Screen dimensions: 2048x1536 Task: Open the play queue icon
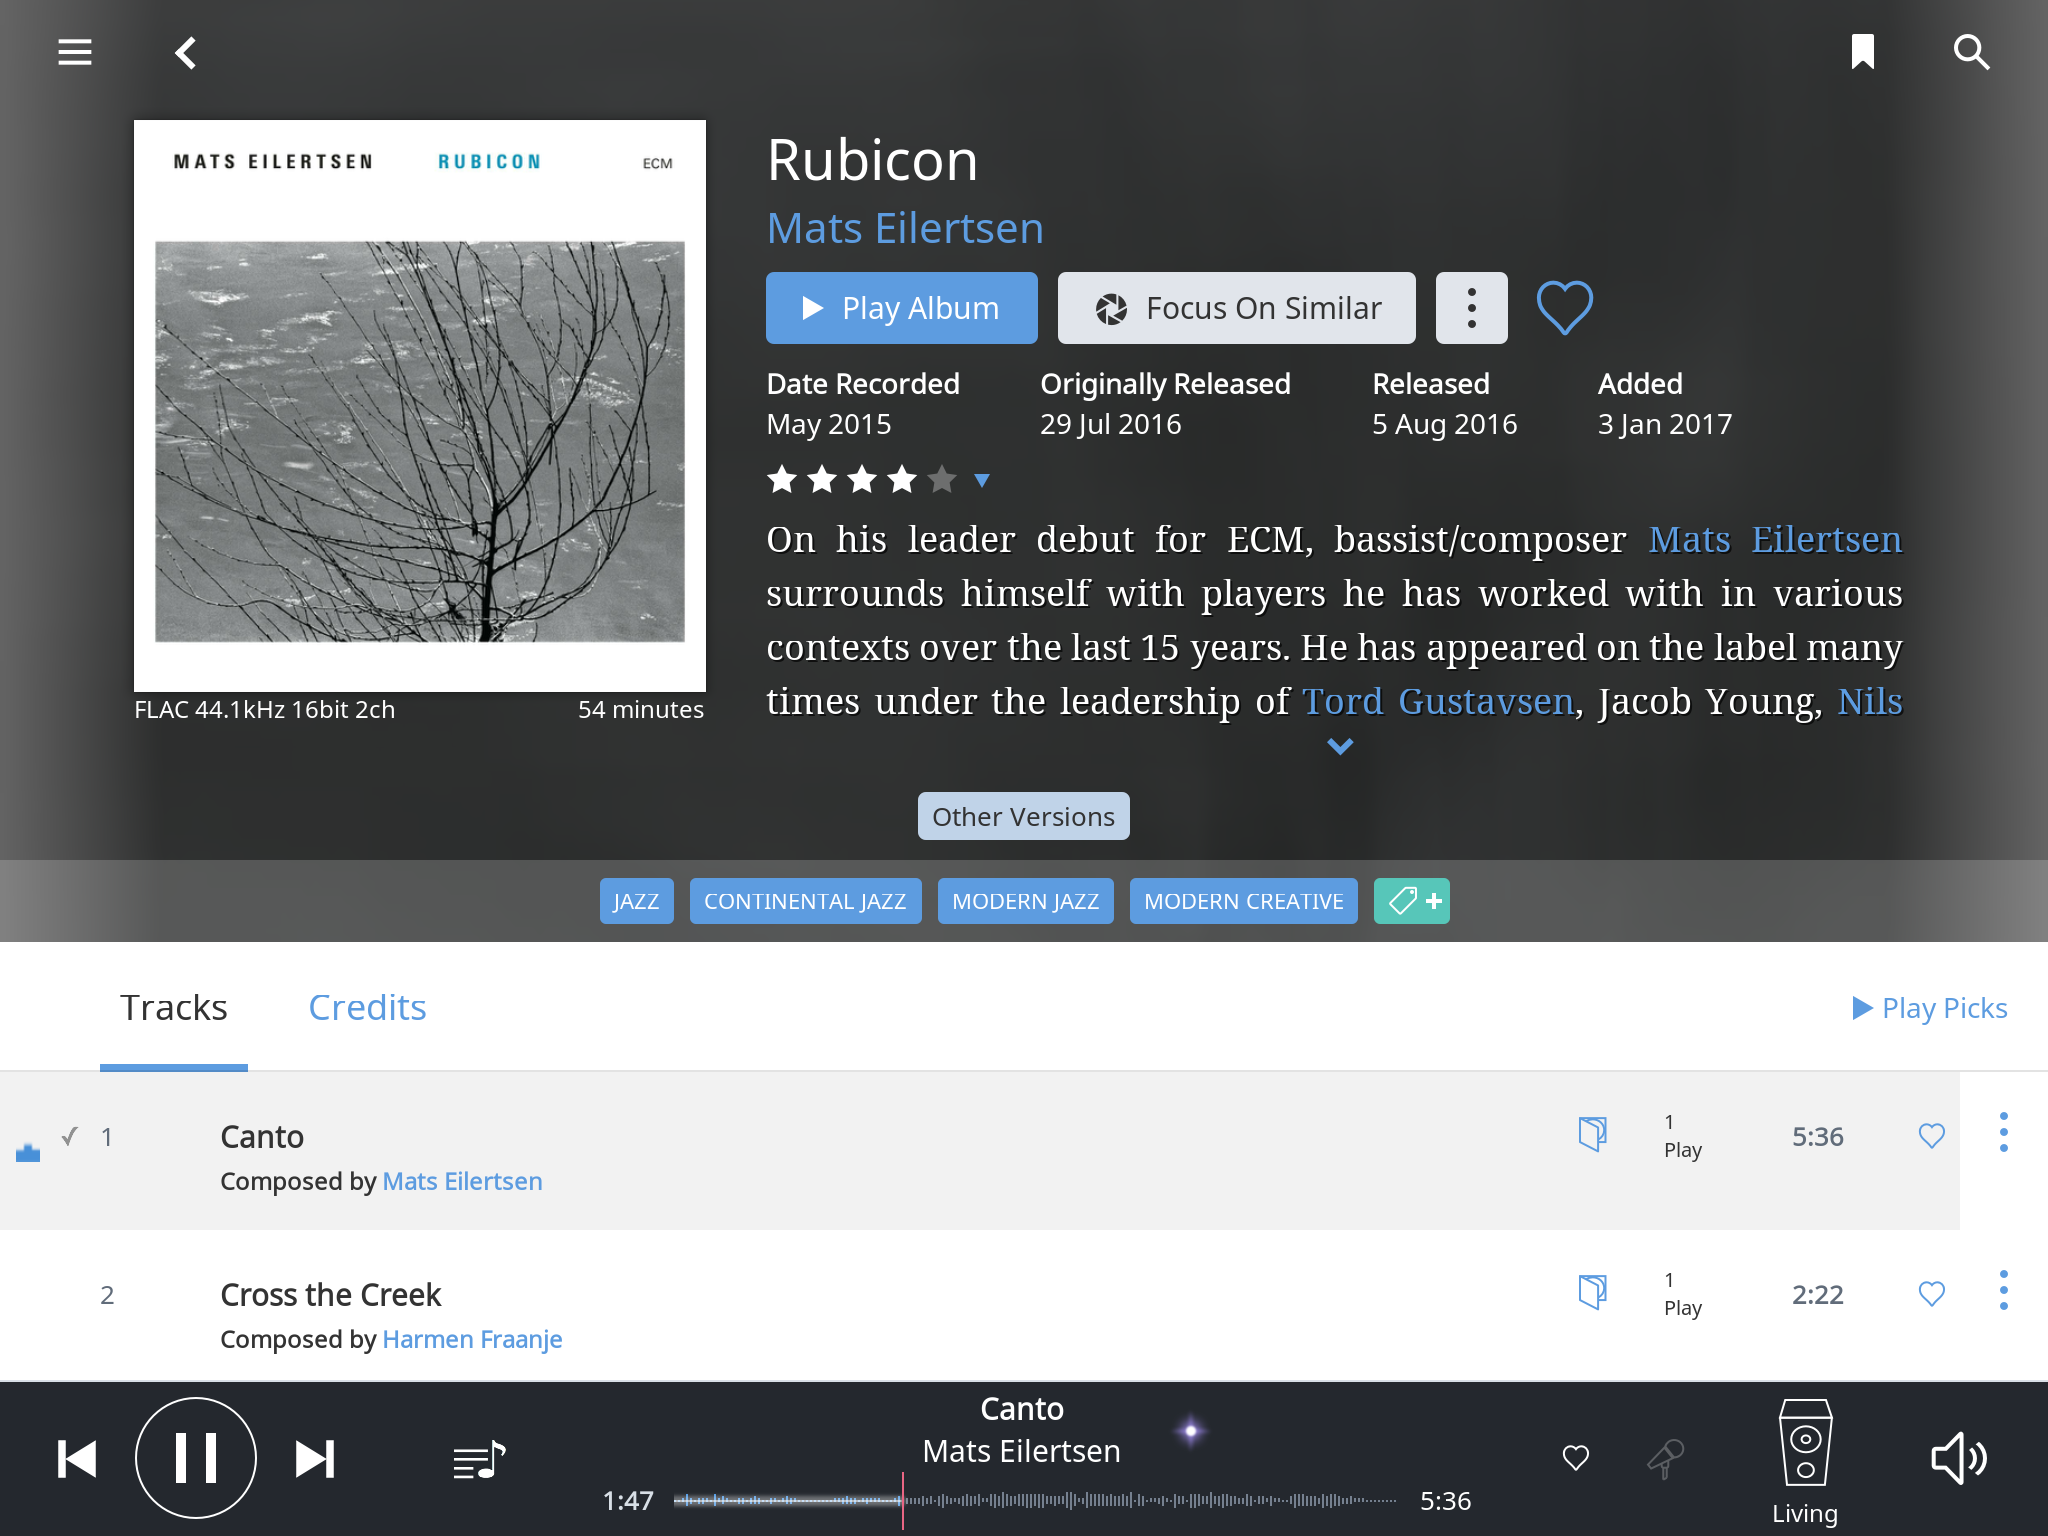(x=479, y=1460)
